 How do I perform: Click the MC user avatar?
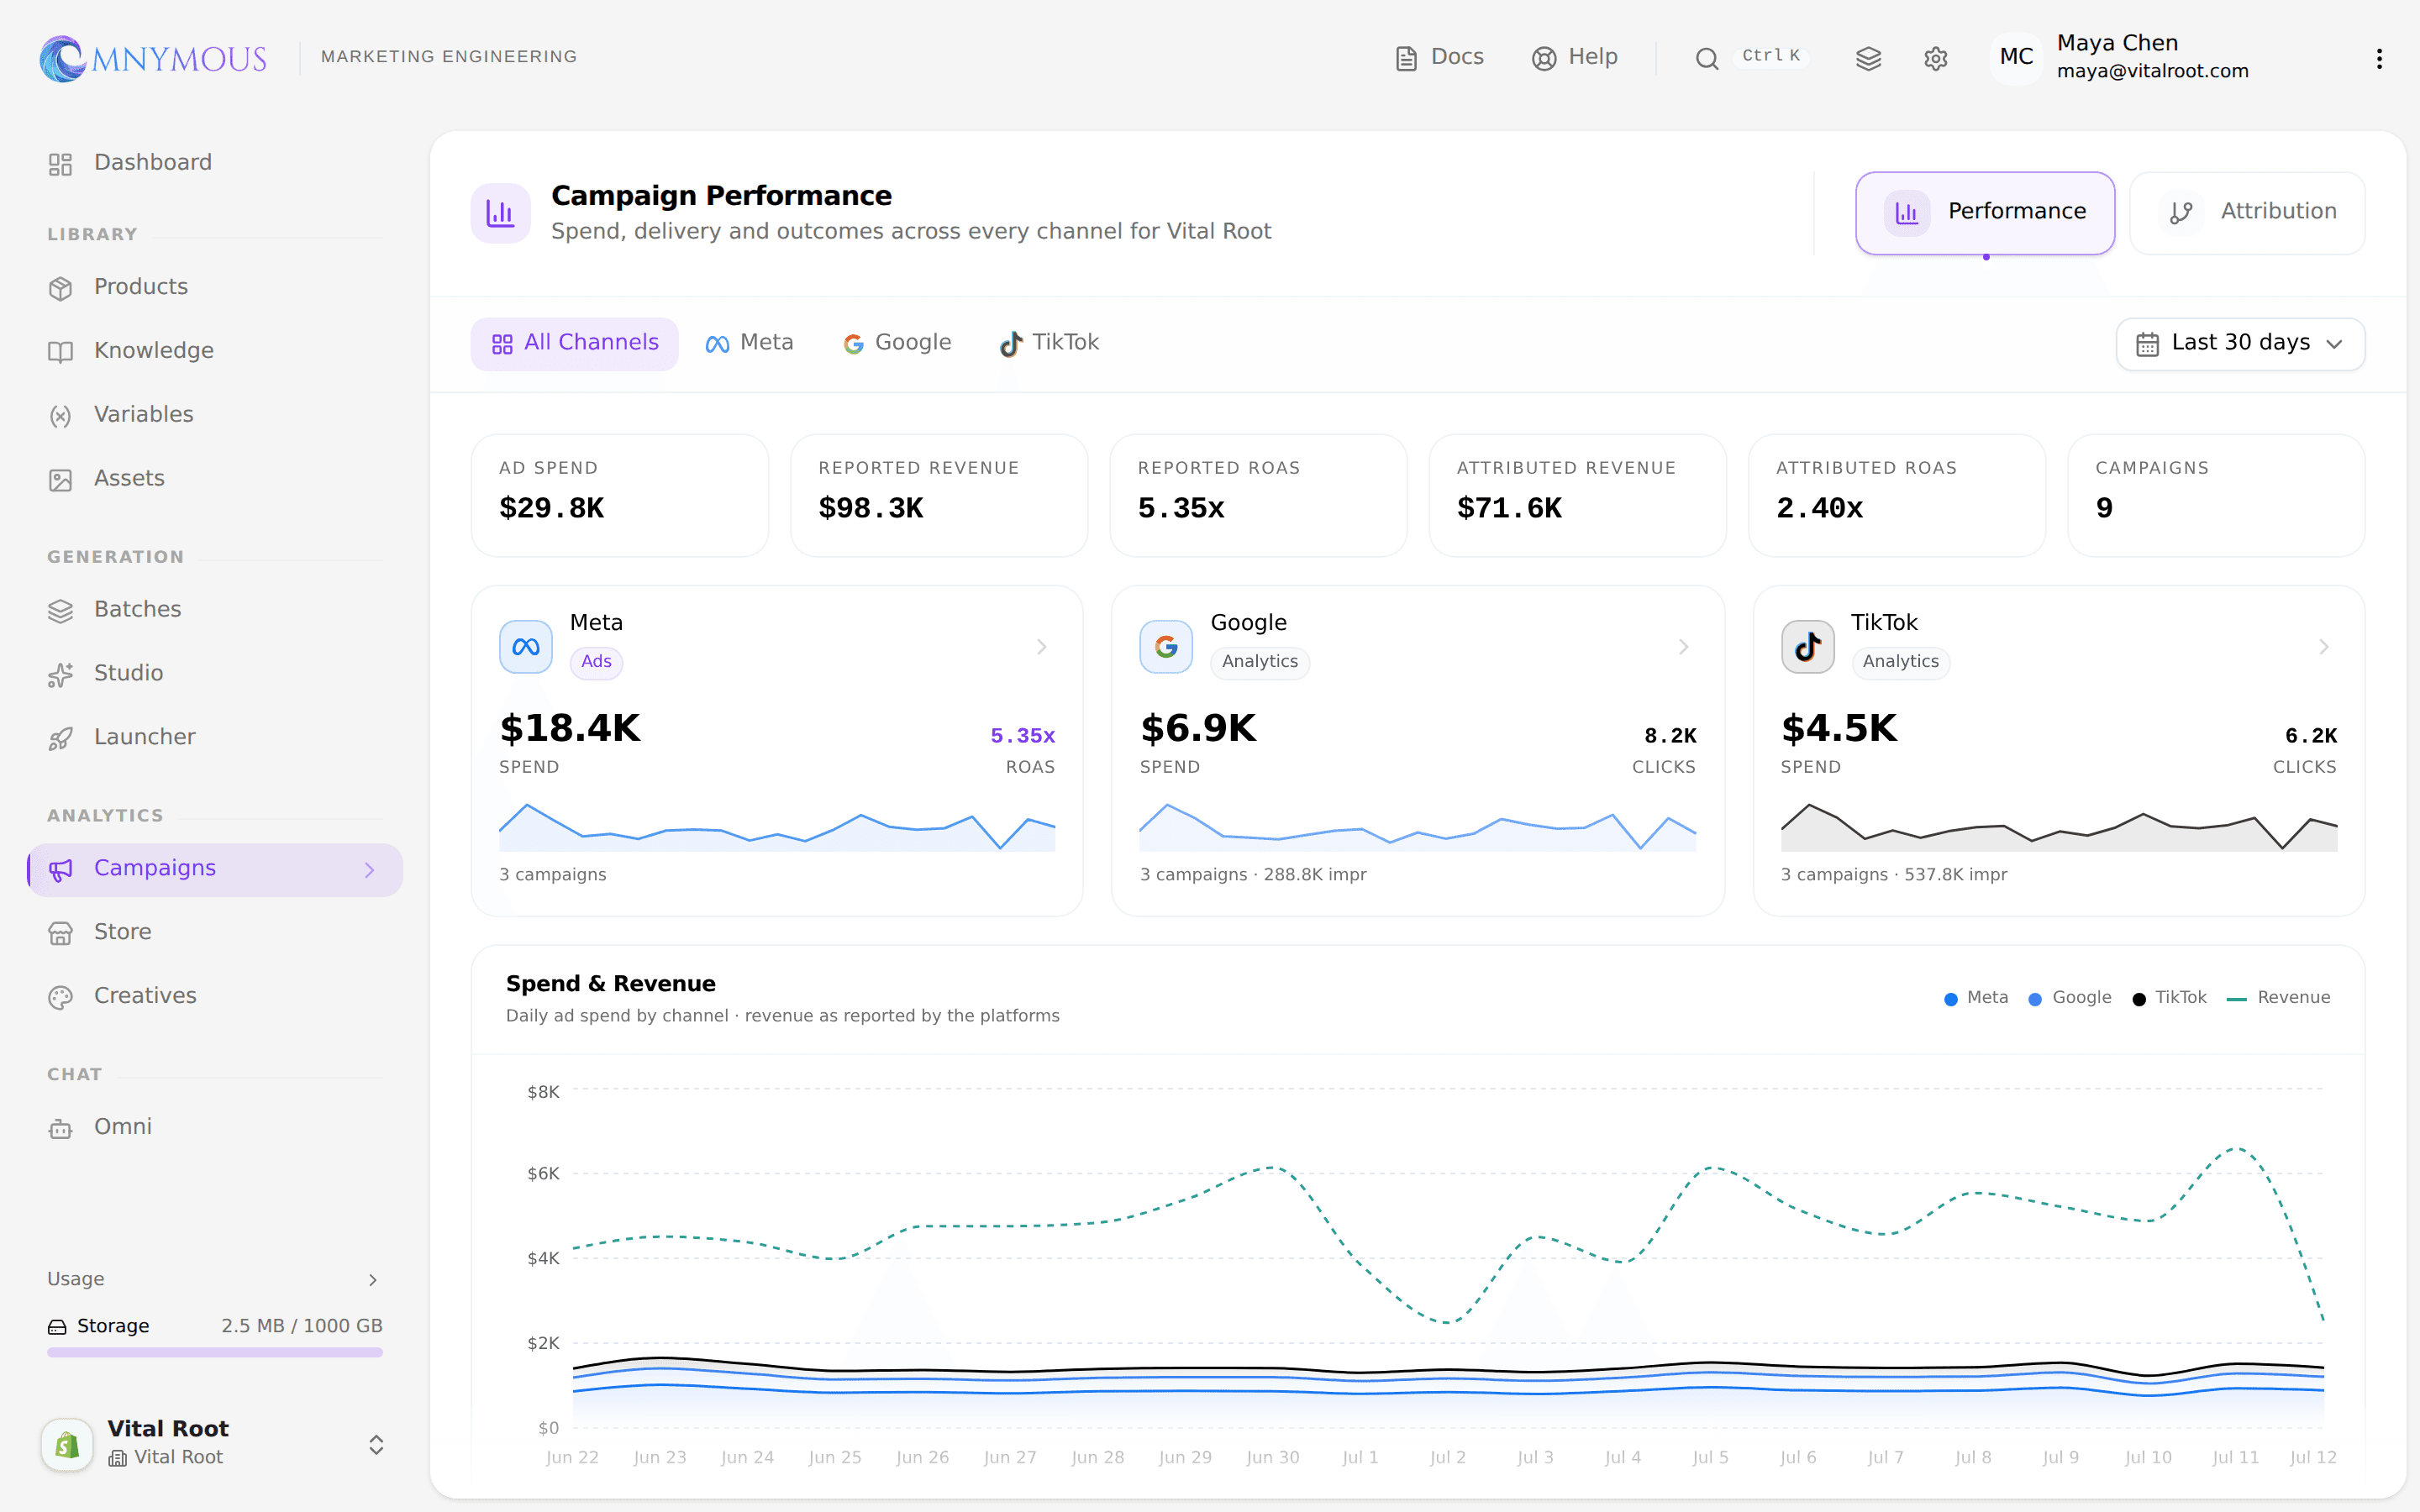pos(2015,57)
